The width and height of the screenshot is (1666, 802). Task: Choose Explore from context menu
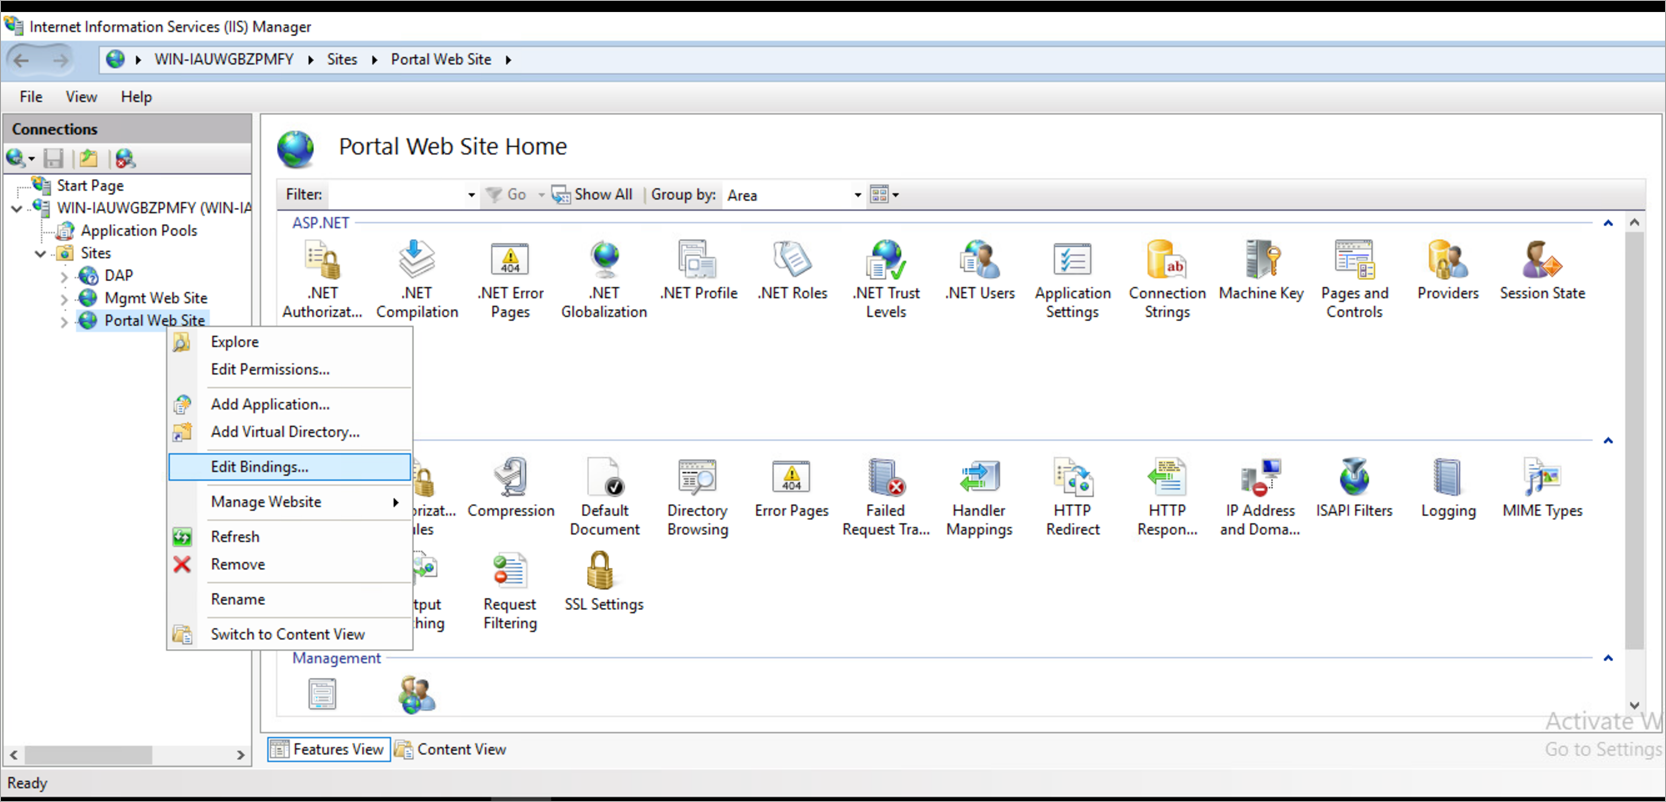point(290,342)
